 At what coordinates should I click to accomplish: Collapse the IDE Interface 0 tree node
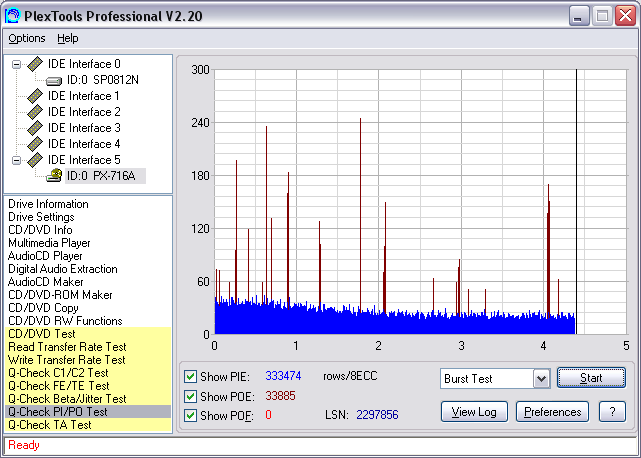(16, 64)
